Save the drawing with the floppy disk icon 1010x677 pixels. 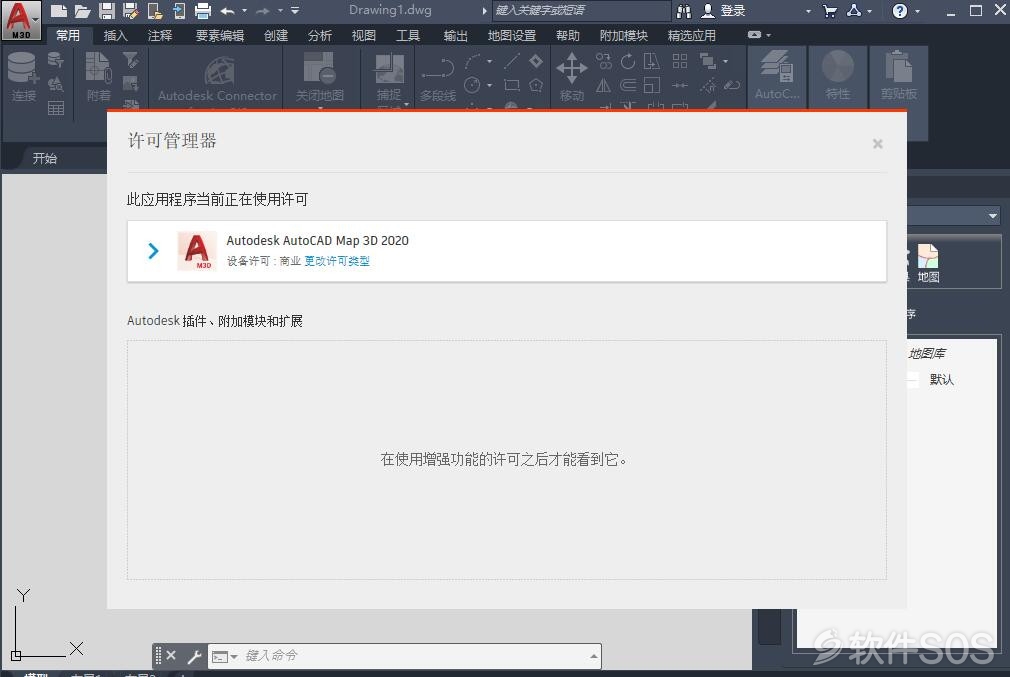point(106,10)
